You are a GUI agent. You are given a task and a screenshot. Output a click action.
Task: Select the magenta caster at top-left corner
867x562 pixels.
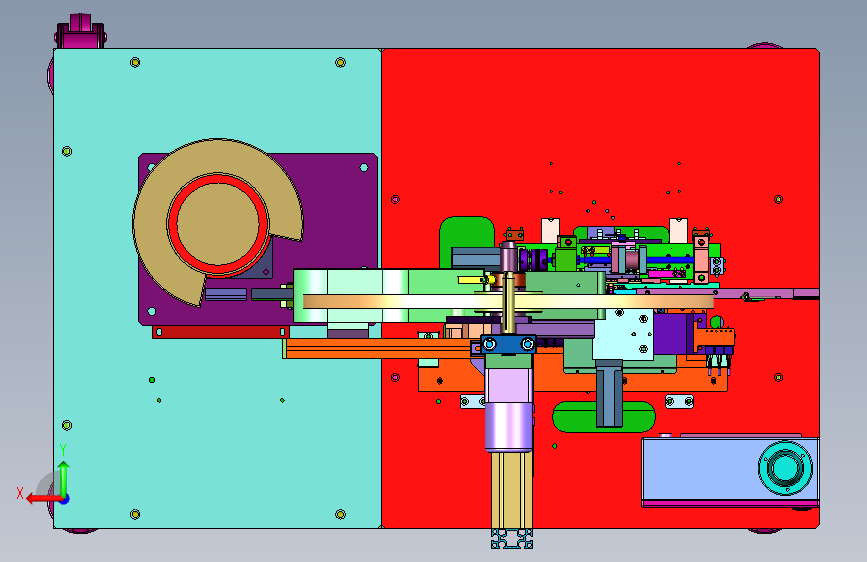point(81,33)
